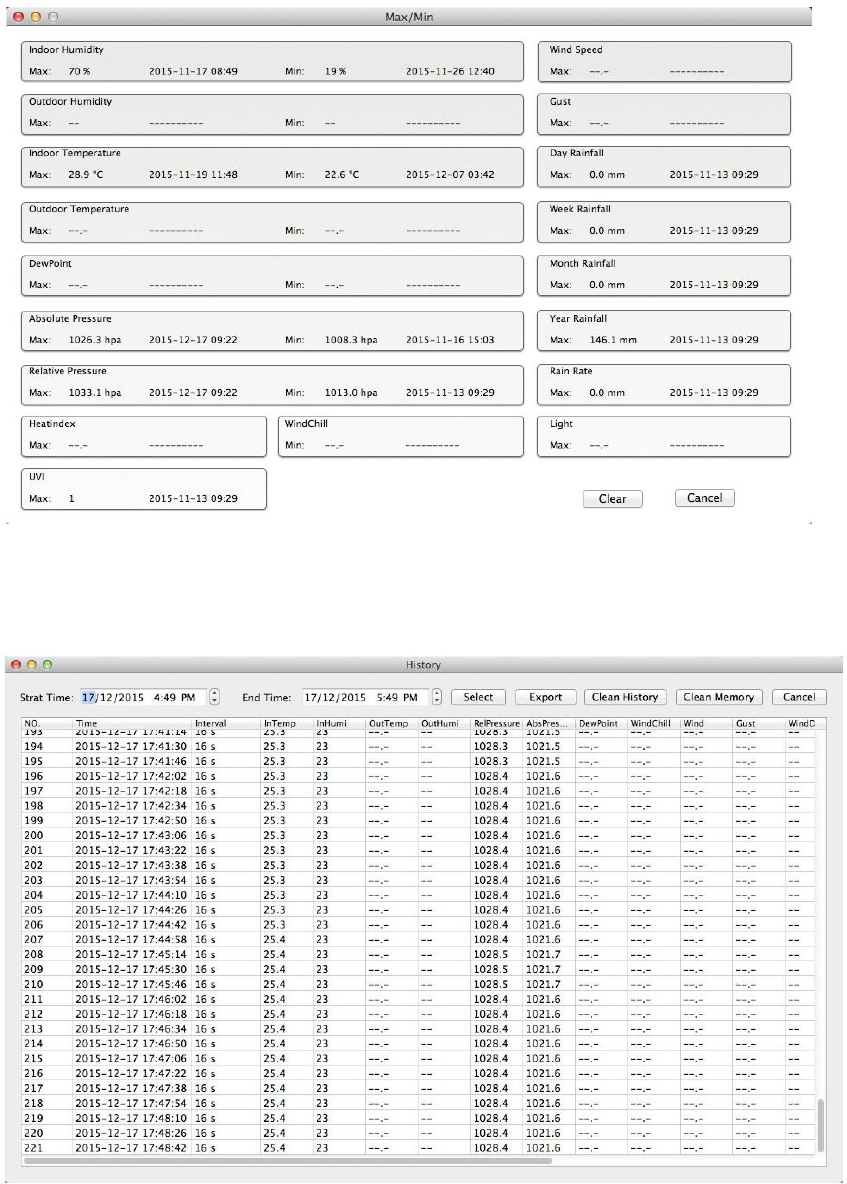
Task: Click the Export button
Action: 545,697
